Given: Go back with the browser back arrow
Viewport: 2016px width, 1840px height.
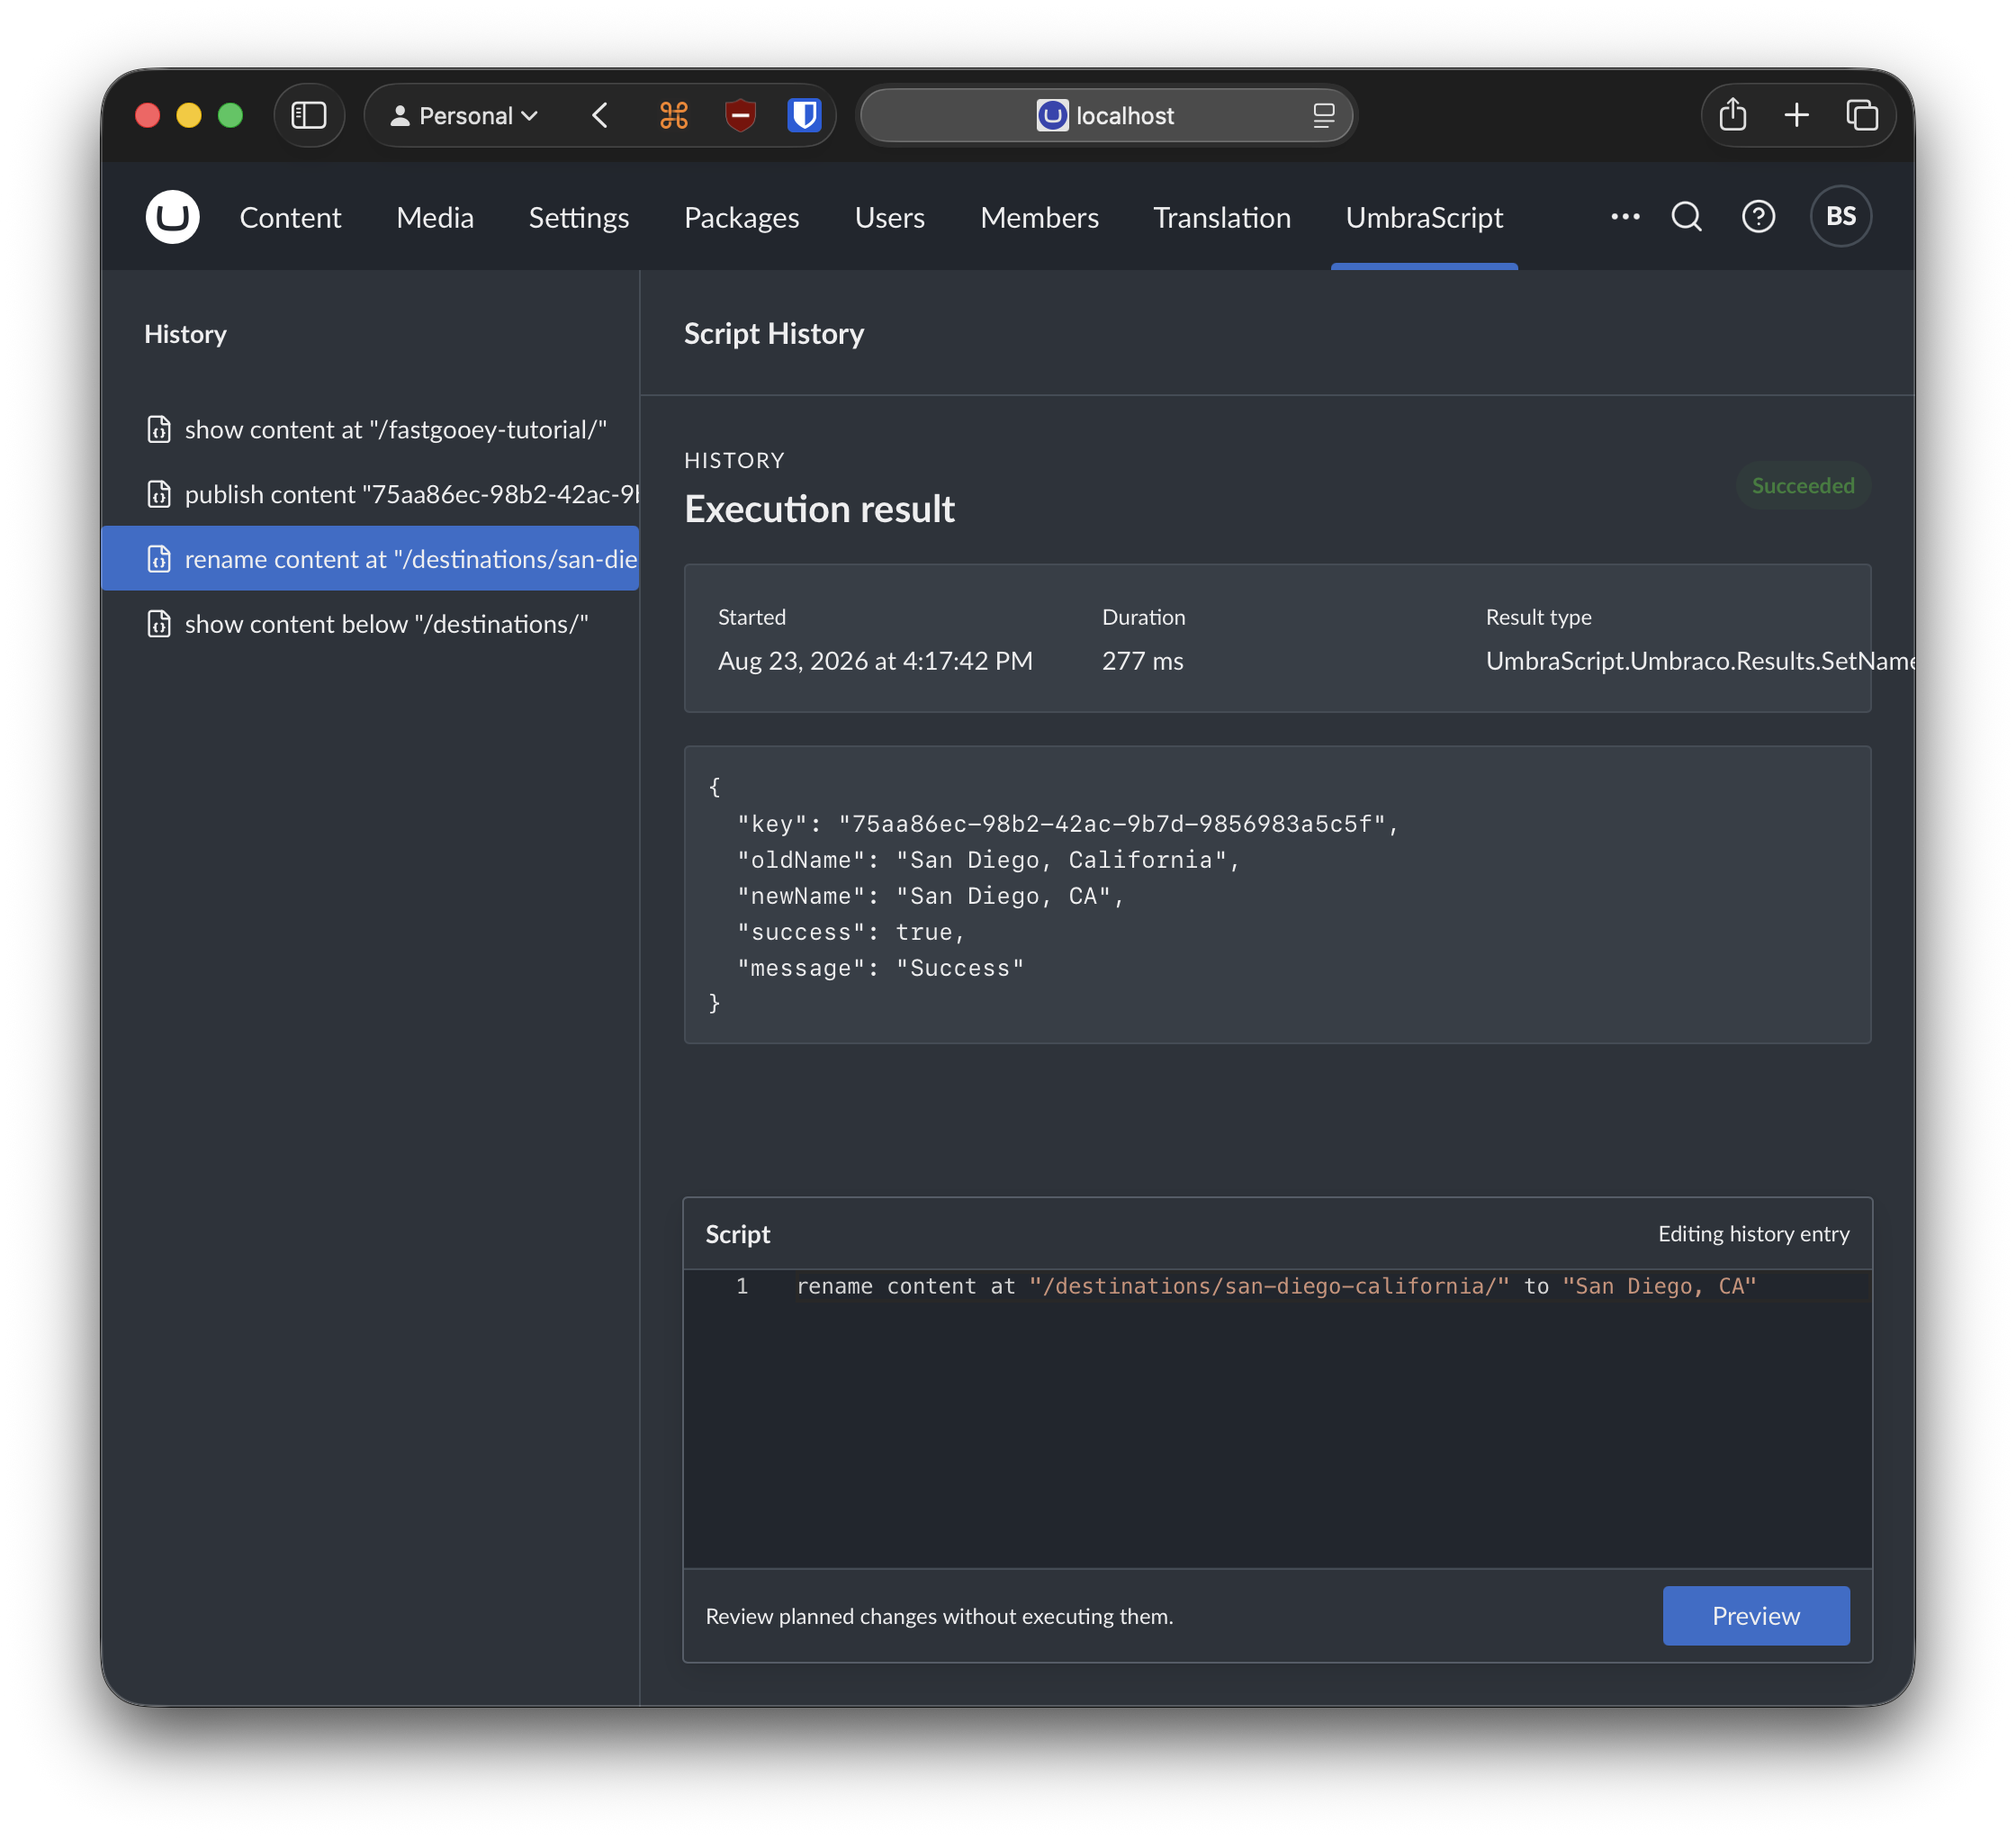Looking at the screenshot, I should coord(600,116).
